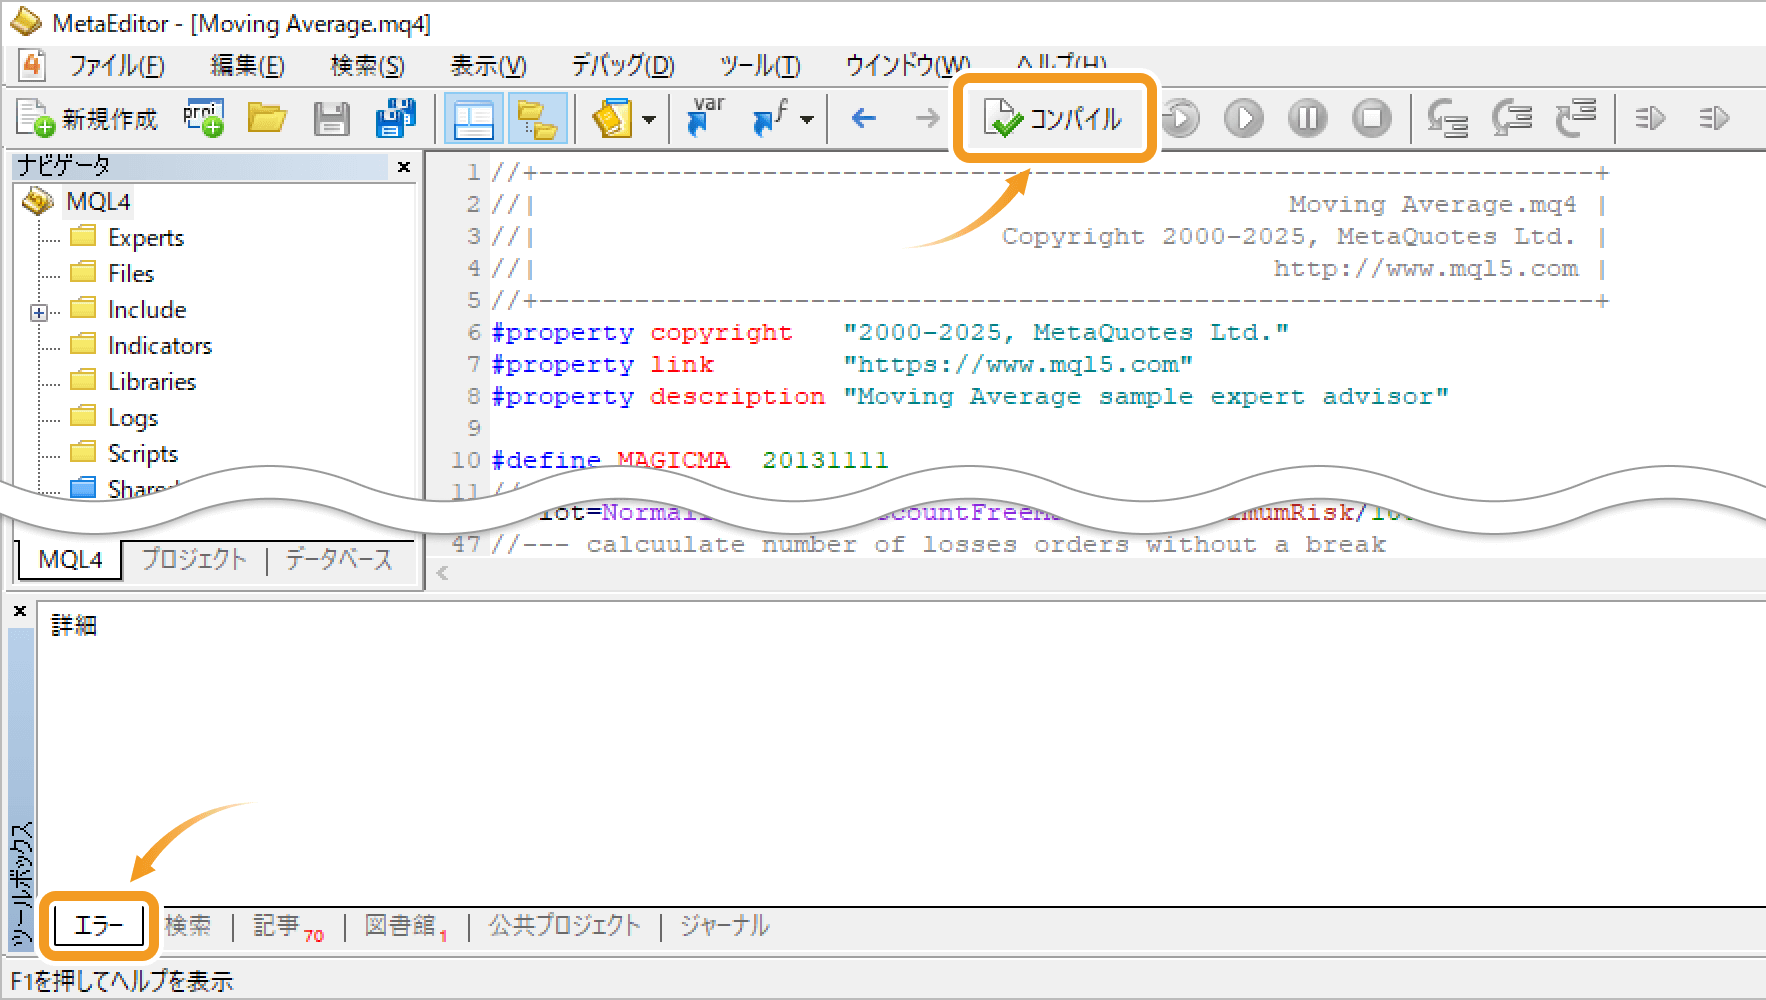Click the play debugging icon
Screen dimensions: 1766x1000
tap(1244, 119)
